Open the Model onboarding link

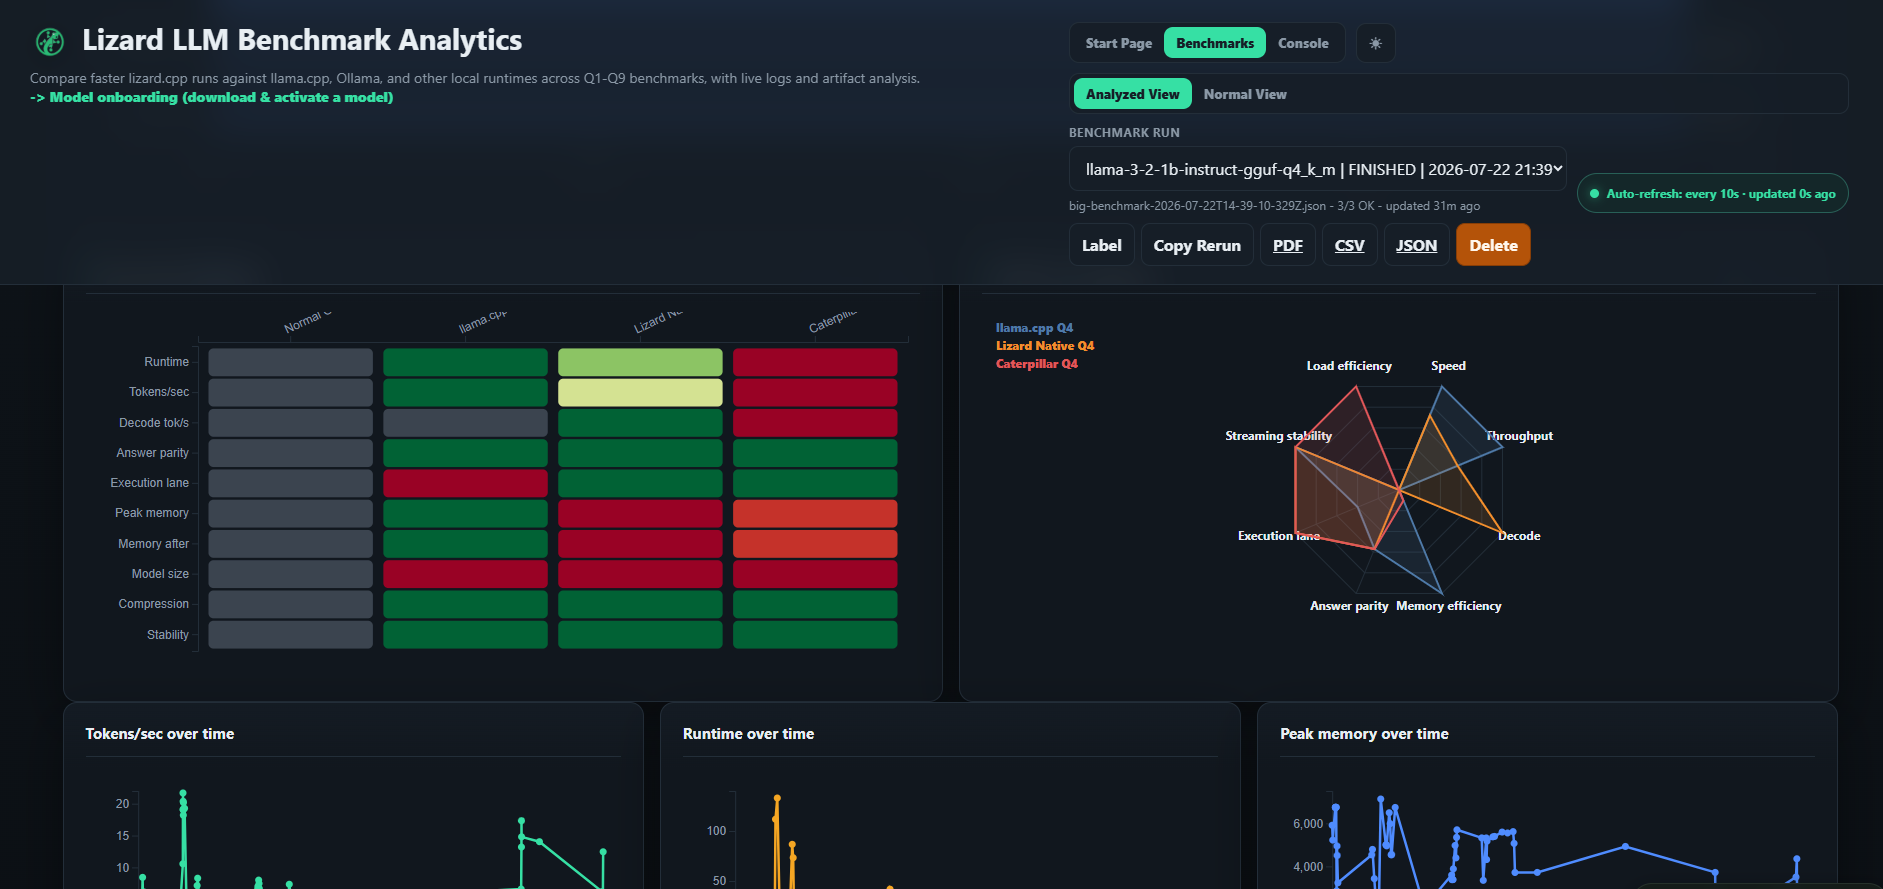point(211,97)
